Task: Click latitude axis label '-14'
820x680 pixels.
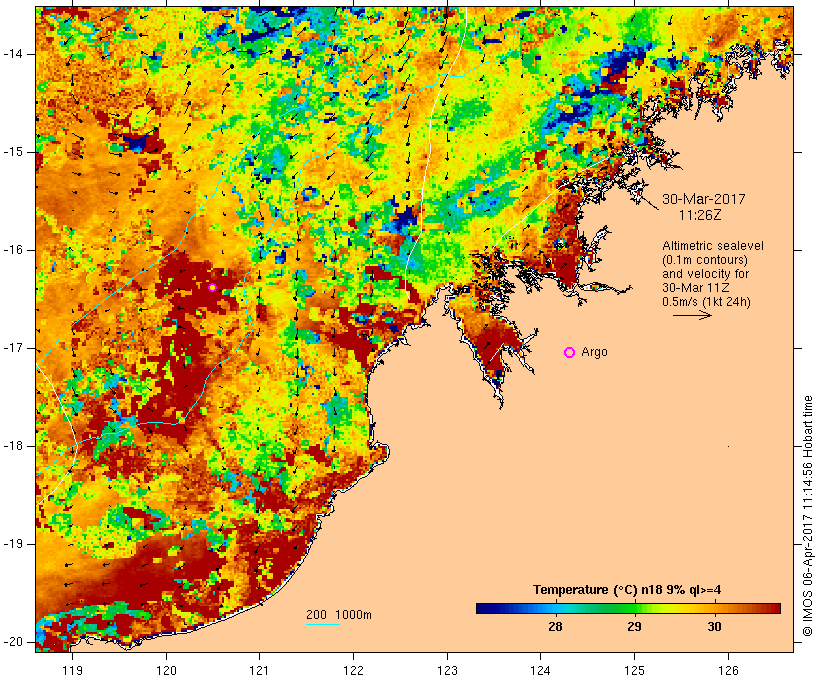Action: click(x=13, y=54)
